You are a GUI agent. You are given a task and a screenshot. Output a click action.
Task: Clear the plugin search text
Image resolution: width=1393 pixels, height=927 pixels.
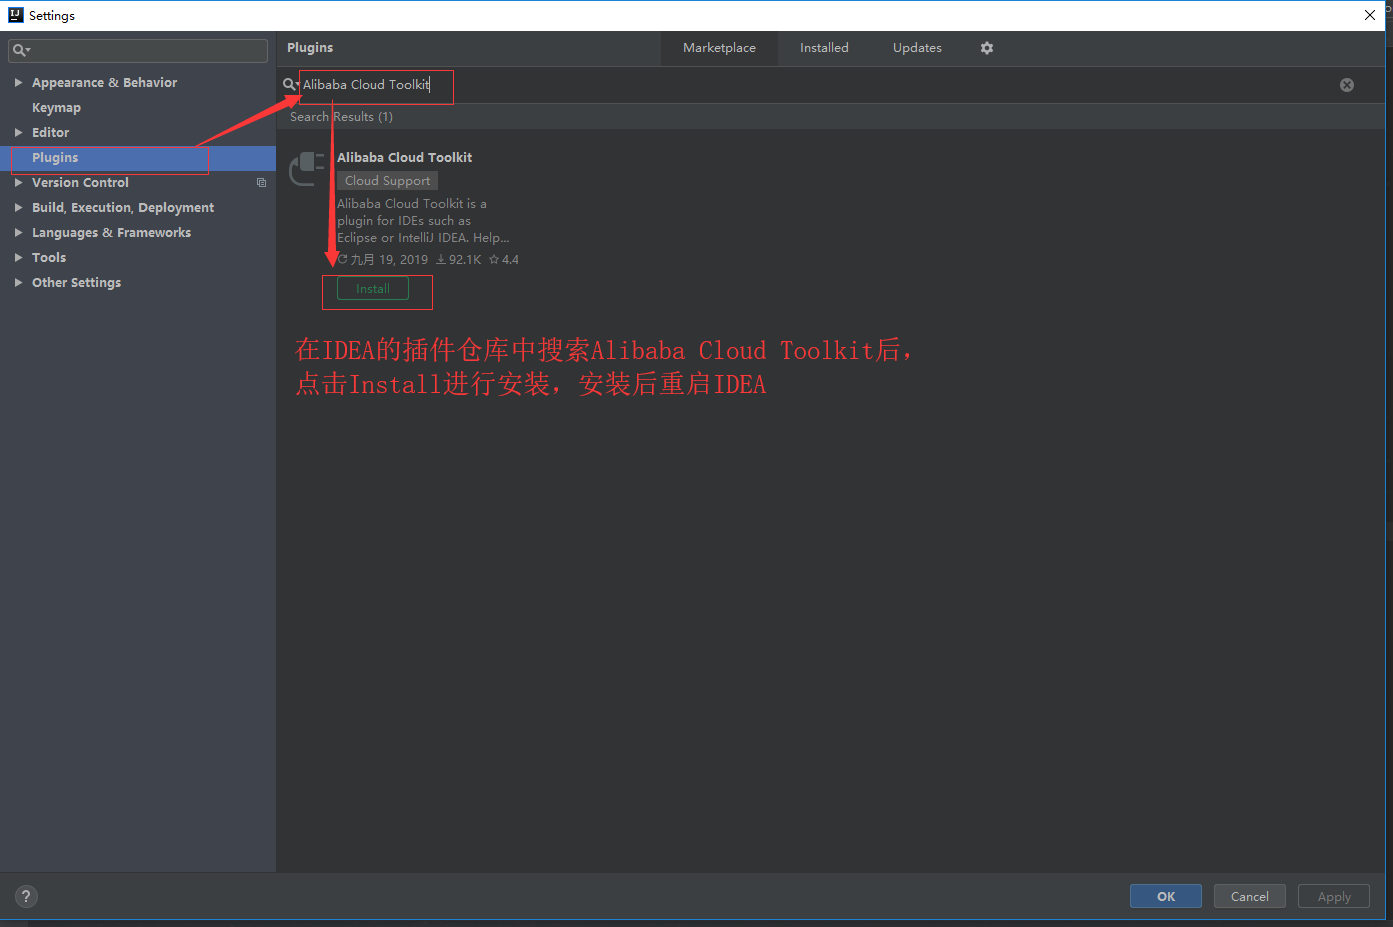click(x=1347, y=85)
